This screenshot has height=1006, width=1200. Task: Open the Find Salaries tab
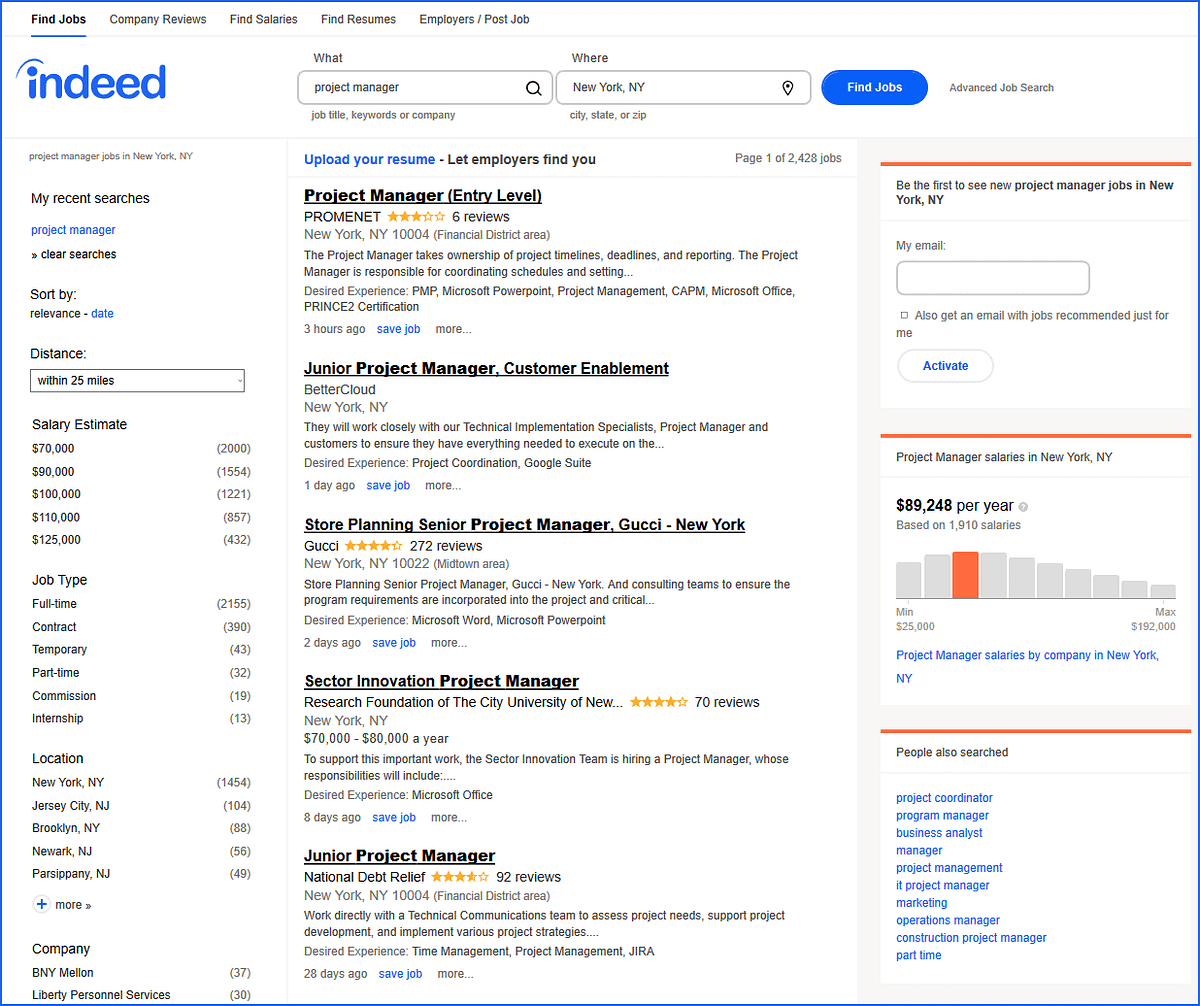[263, 19]
